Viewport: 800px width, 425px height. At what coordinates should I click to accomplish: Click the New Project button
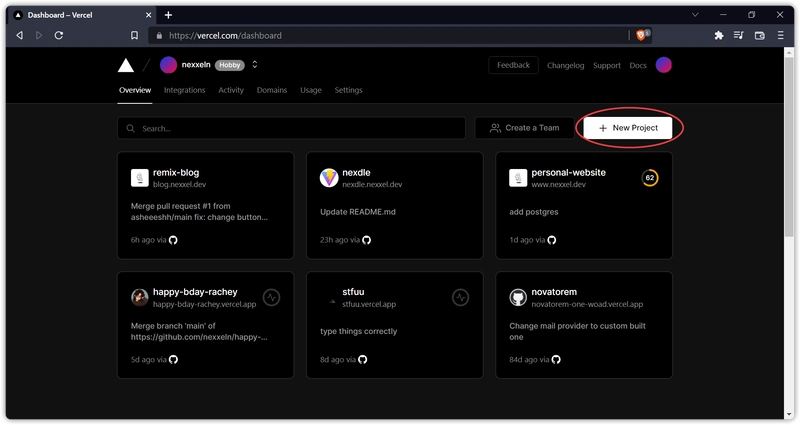(x=628, y=128)
